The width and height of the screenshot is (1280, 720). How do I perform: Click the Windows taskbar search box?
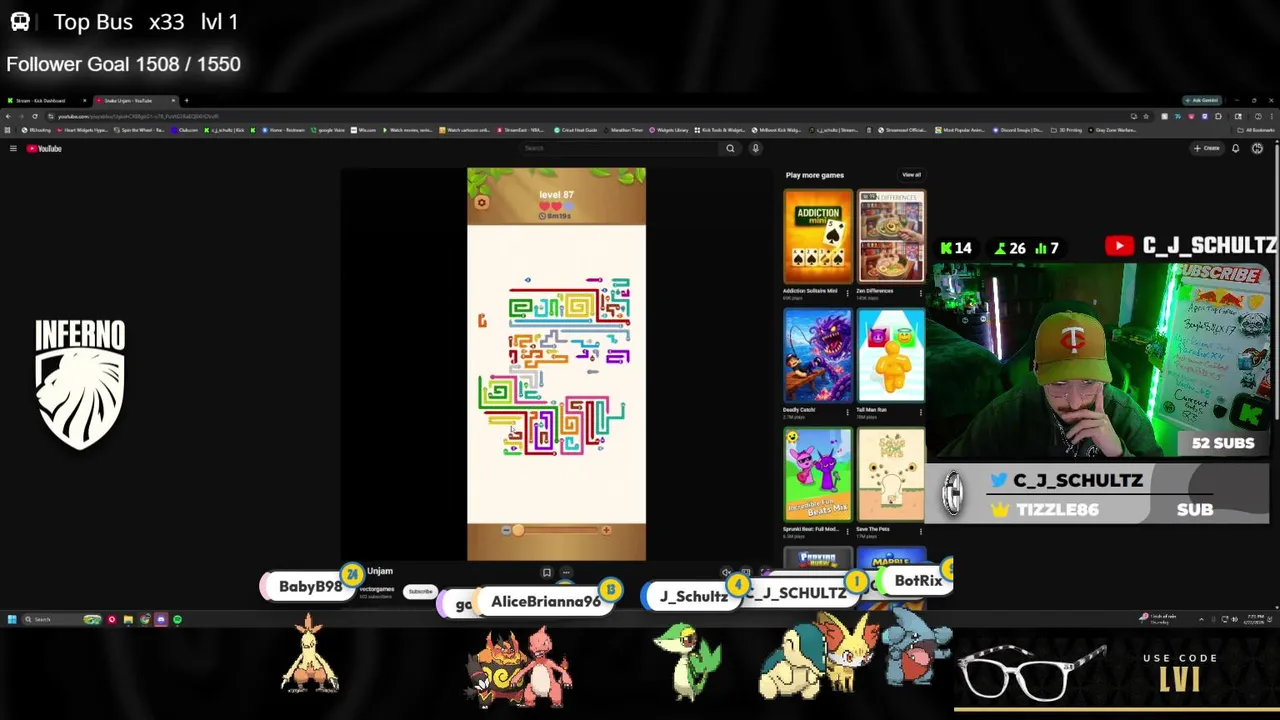pyautogui.click(x=61, y=619)
